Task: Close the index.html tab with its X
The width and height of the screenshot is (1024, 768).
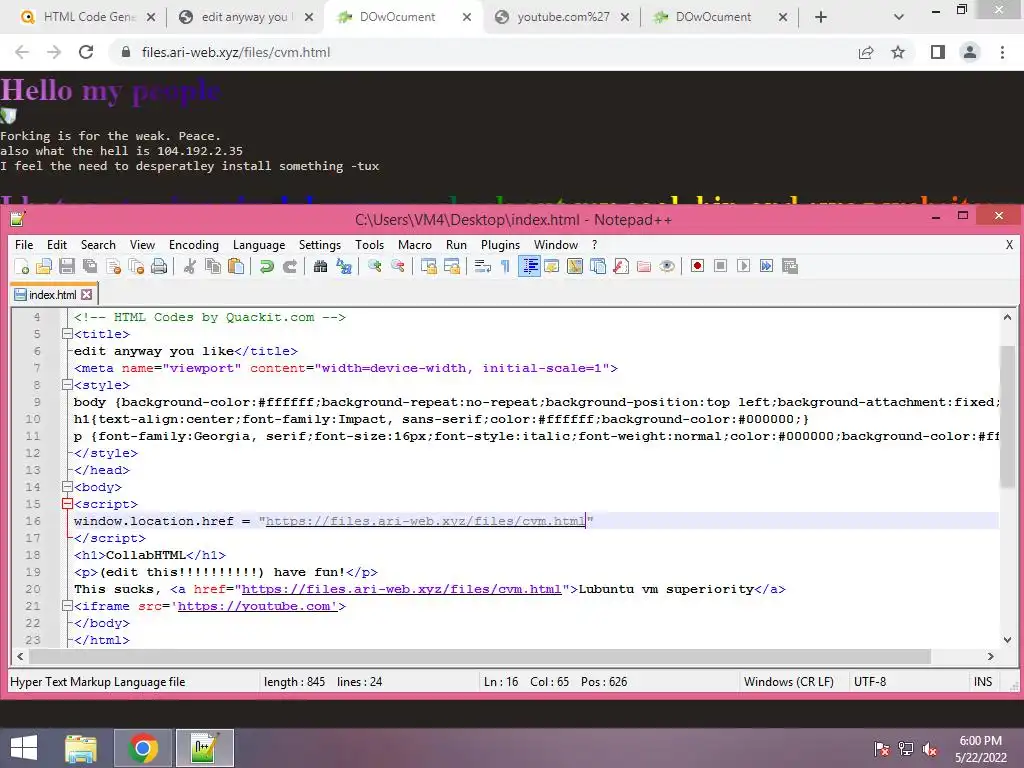Action: [86, 295]
